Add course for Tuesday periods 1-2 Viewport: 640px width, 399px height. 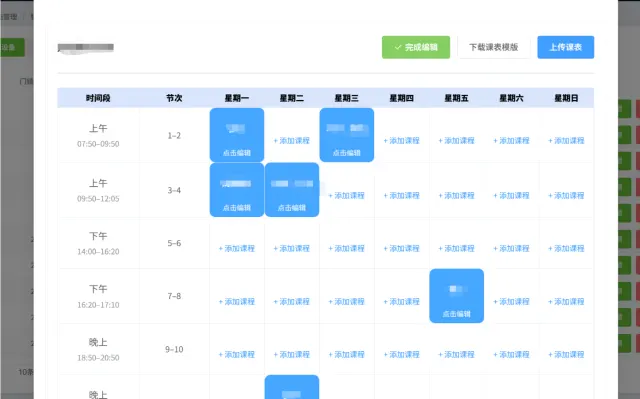pos(292,141)
